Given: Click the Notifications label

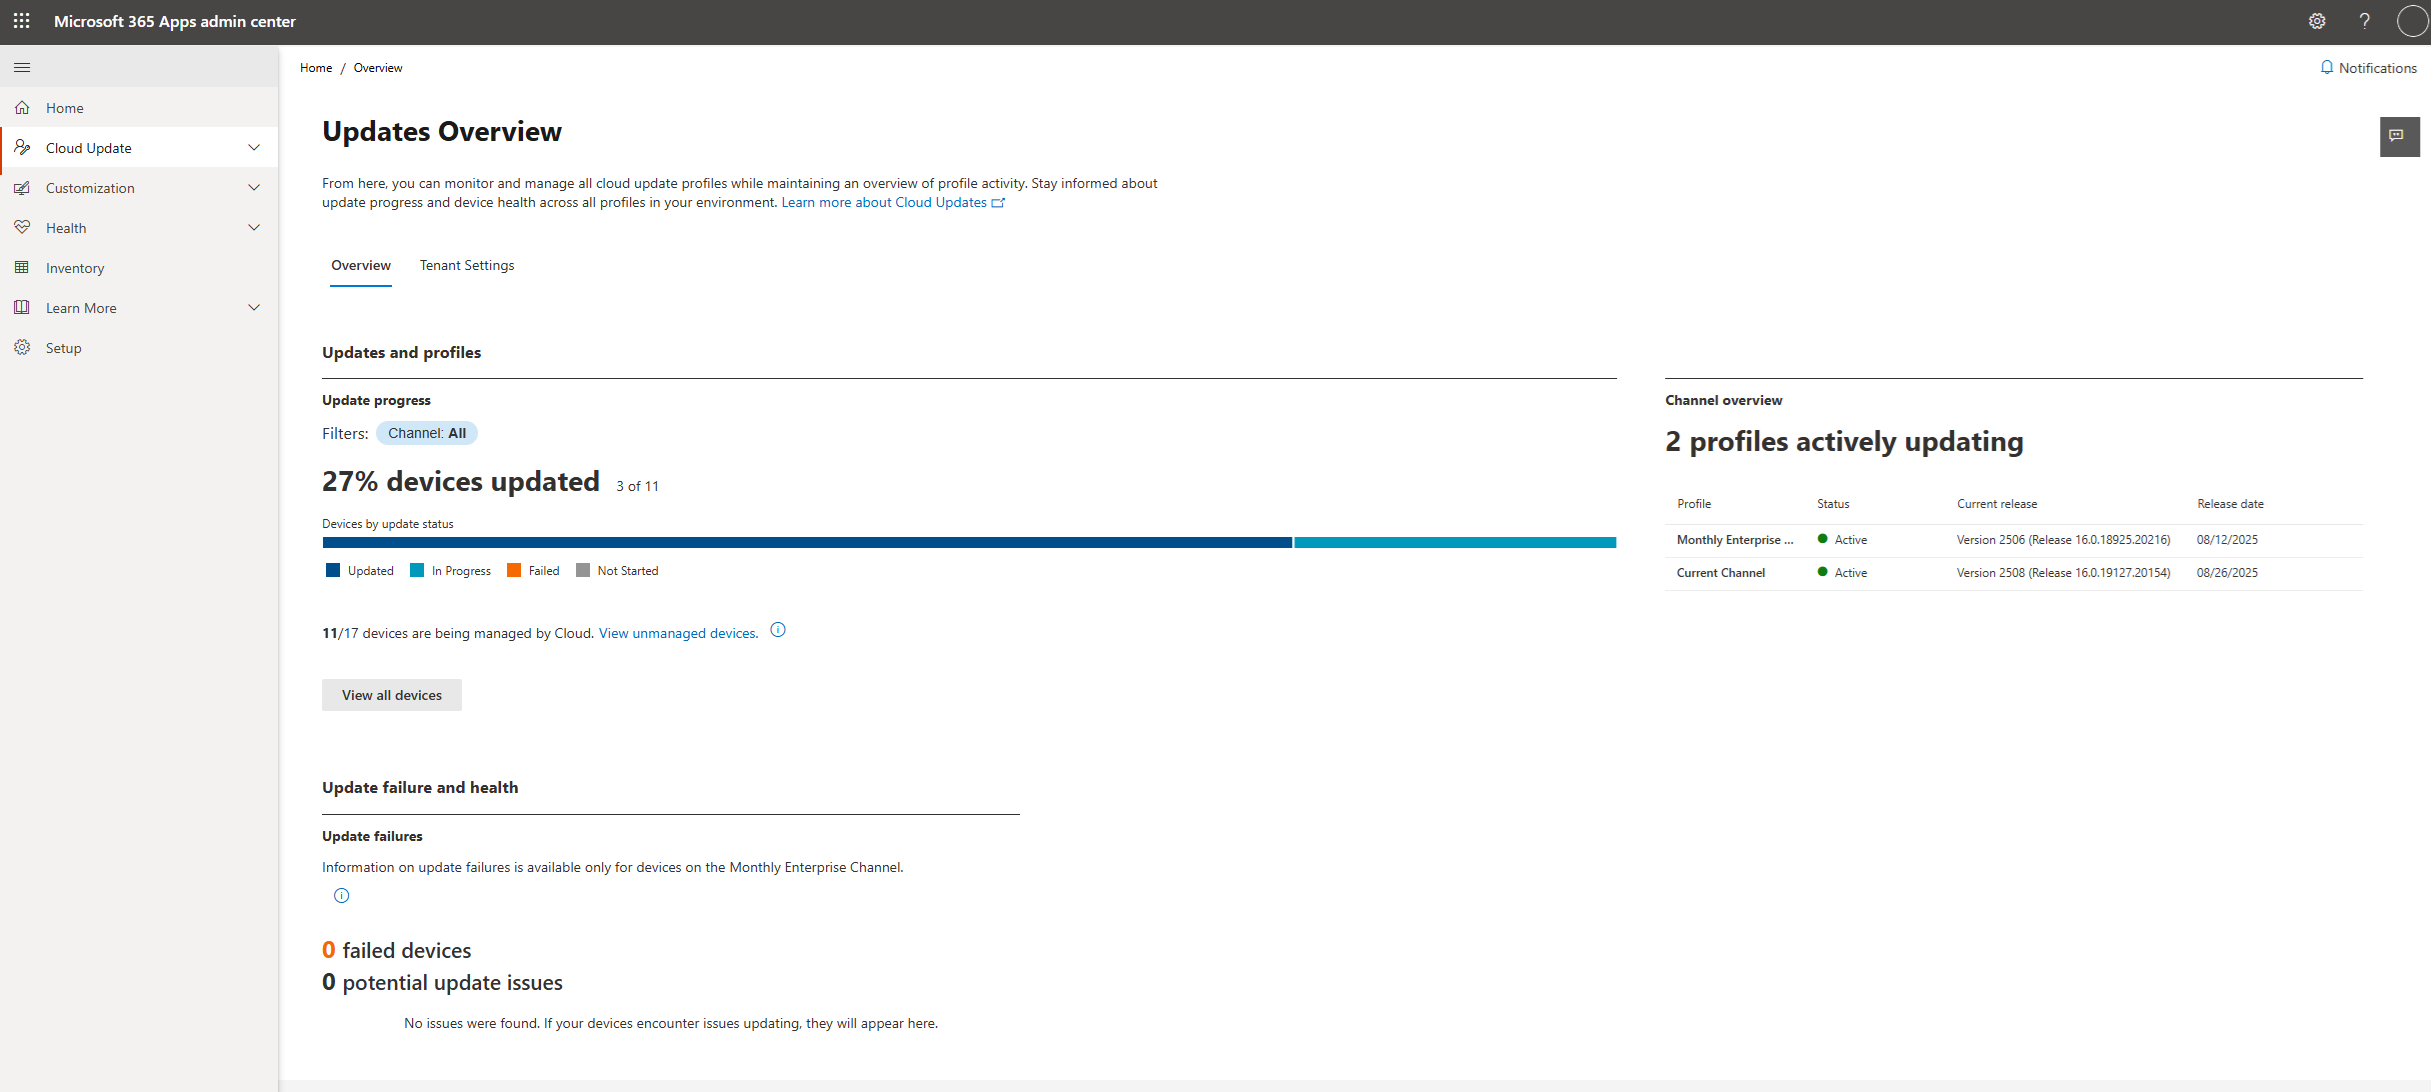Looking at the screenshot, I should click(x=2378, y=68).
